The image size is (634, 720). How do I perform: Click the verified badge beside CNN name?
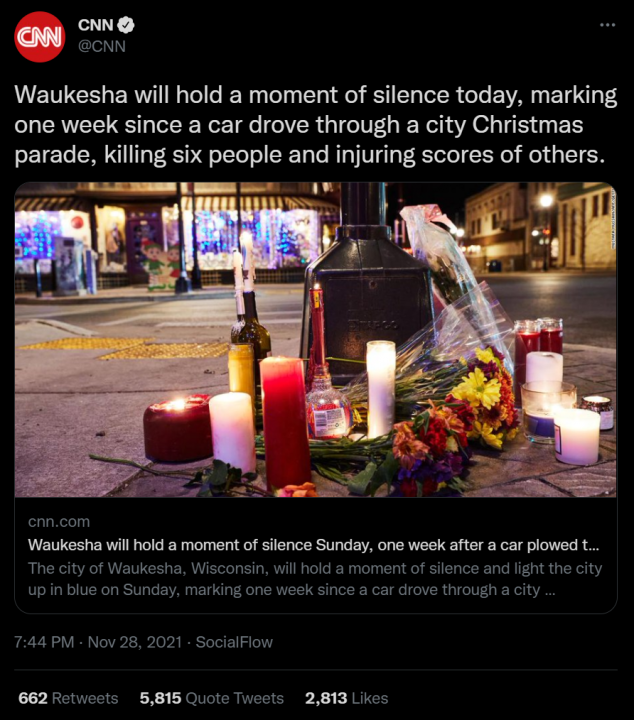pos(126,25)
